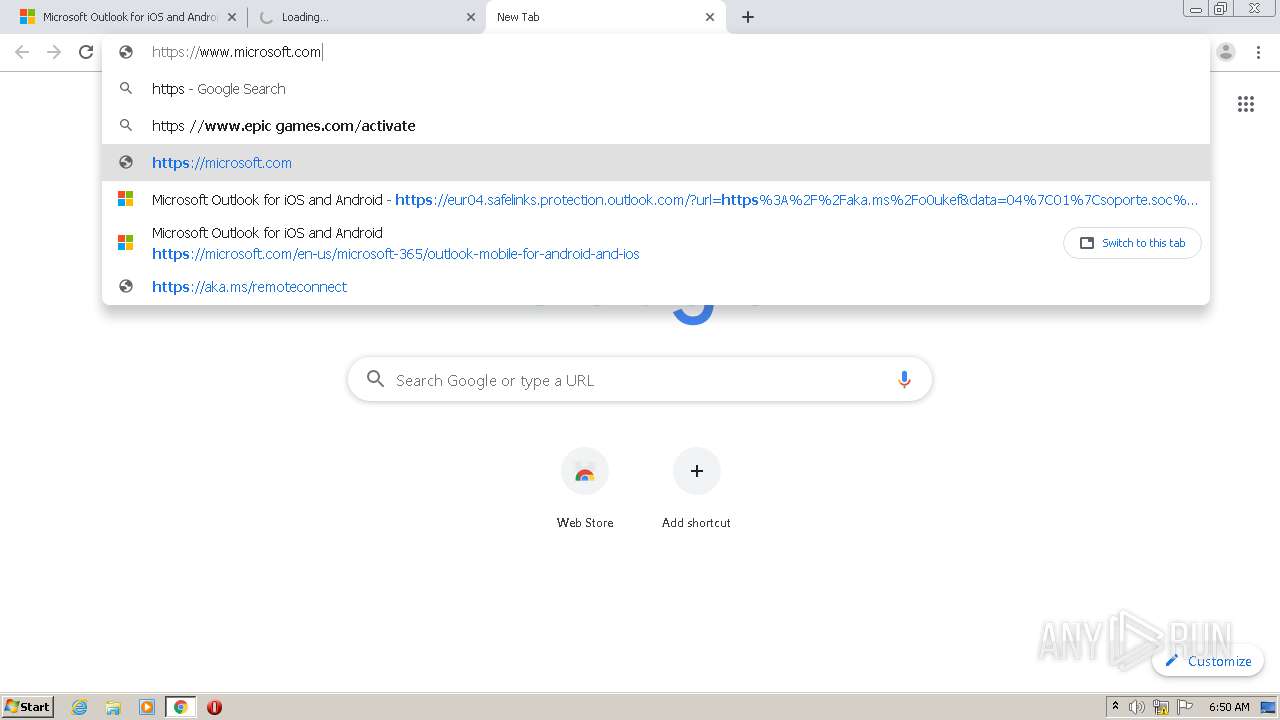Click the 6:50 AM clock
Image resolution: width=1280 pixels, height=720 pixels.
1229,707
